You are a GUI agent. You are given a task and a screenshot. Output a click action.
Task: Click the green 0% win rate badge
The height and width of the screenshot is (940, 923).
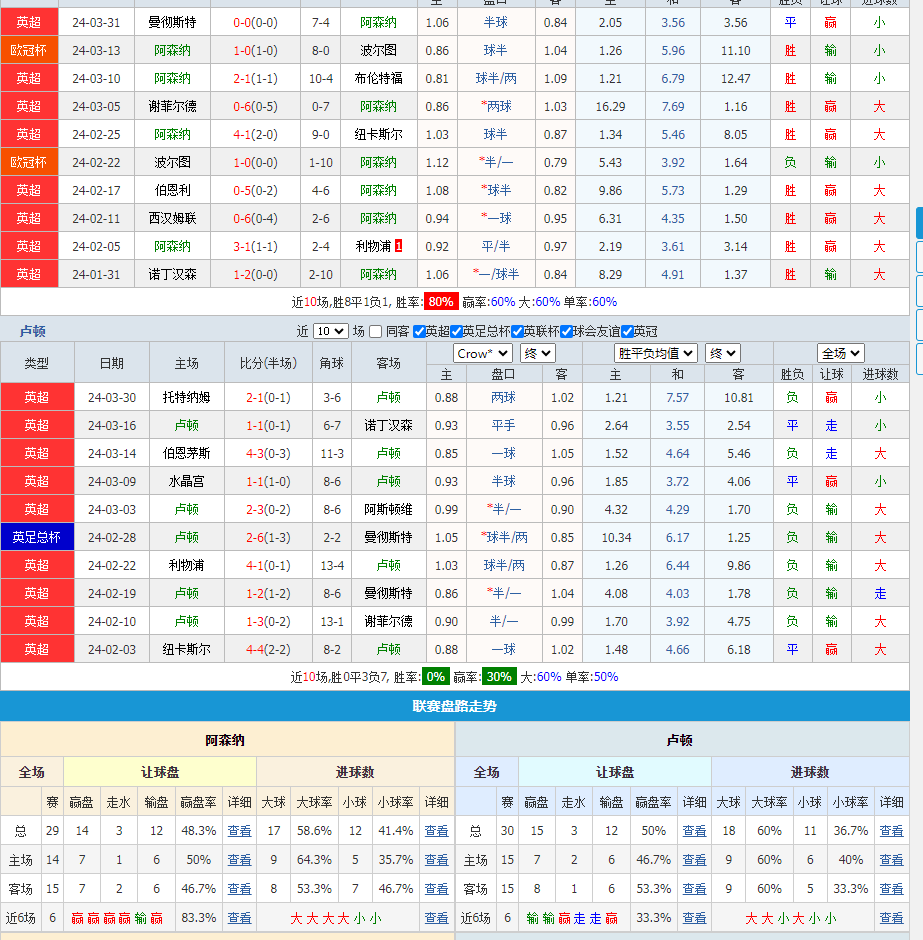tap(435, 677)
